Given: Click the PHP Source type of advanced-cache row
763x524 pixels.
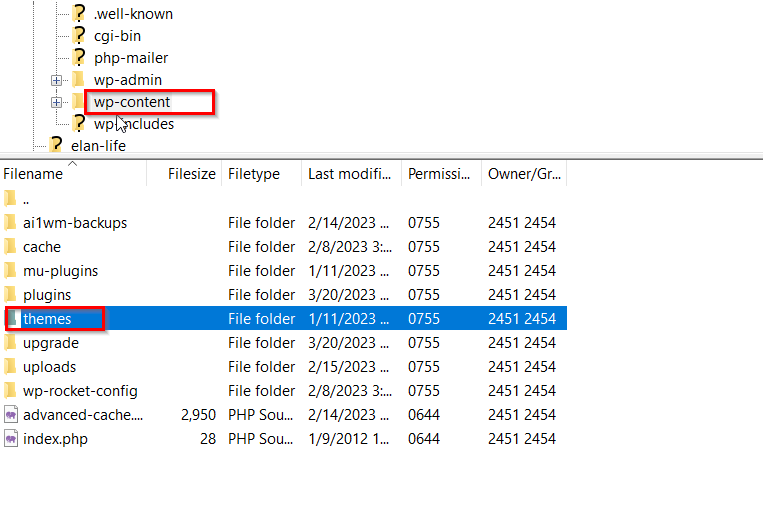Looking at the screenshot, I should coord(260,415).
